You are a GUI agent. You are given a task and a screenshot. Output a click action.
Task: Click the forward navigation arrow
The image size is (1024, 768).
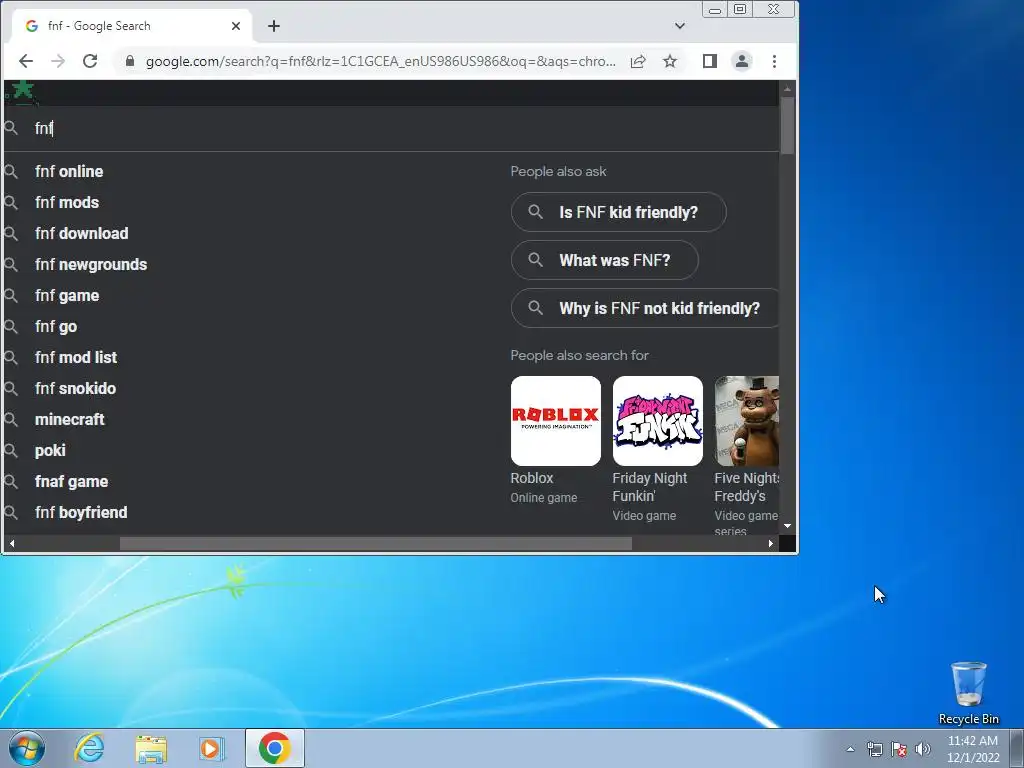click(58, 61)
